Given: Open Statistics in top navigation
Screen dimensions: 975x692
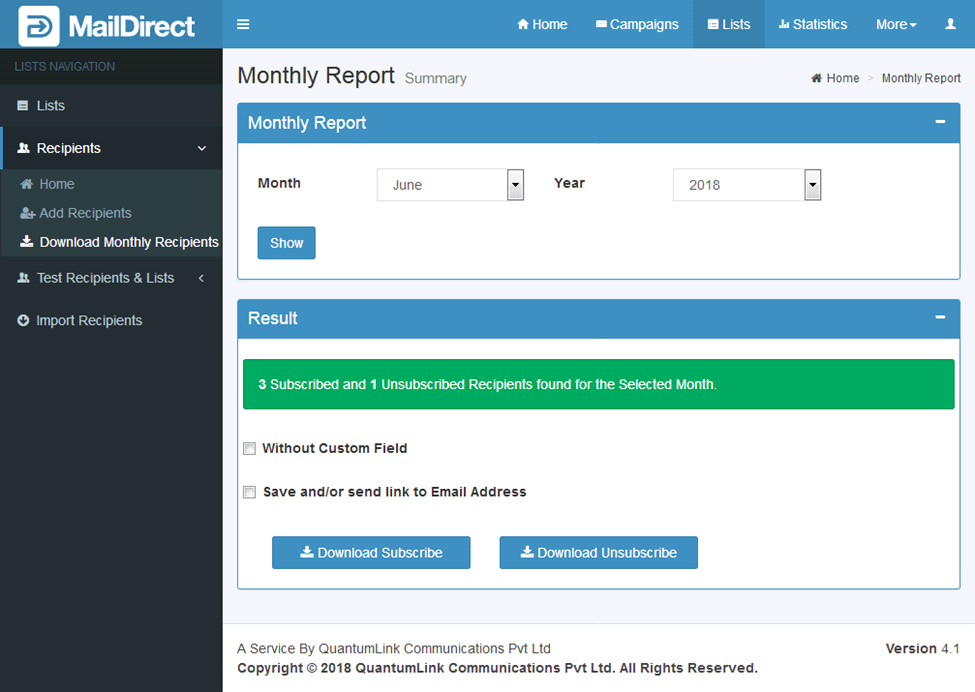Looking at the screenshot, I should coord(812,24).
